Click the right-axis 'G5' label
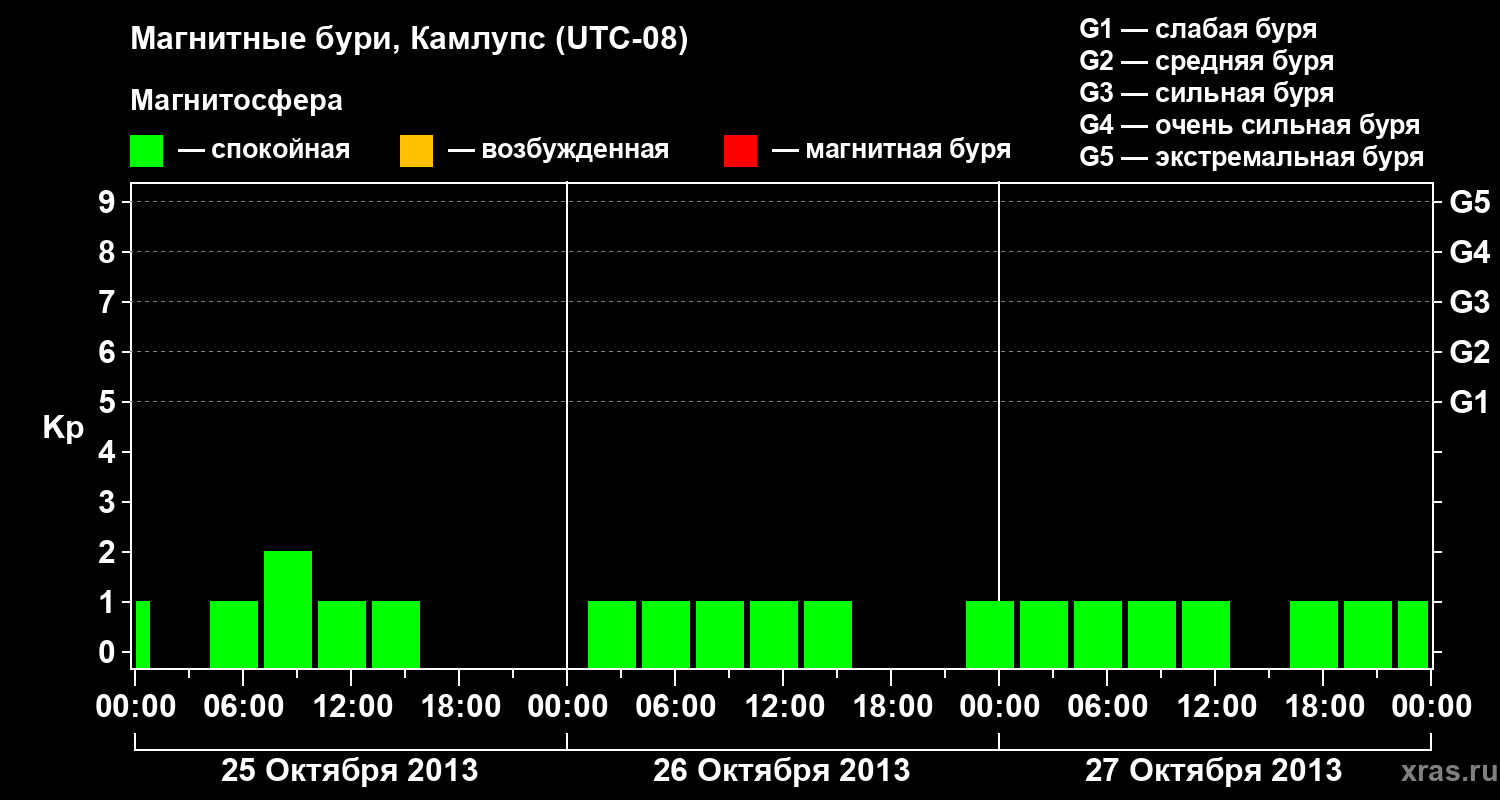 (1469, 202)
